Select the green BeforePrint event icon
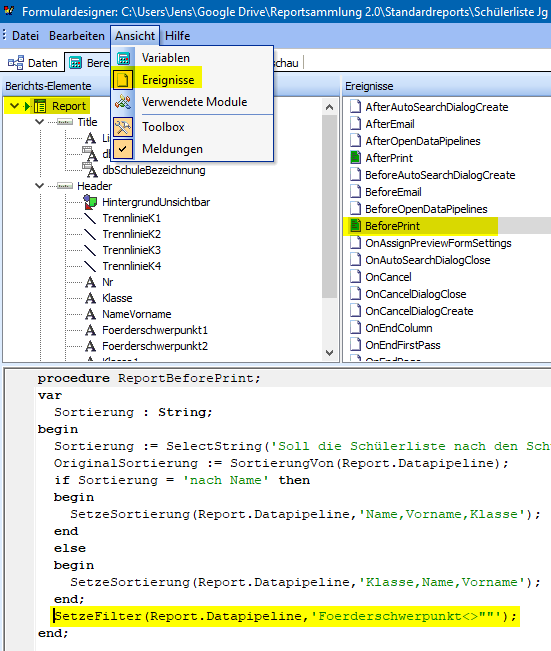551x651 pixels. click(355, 226)
